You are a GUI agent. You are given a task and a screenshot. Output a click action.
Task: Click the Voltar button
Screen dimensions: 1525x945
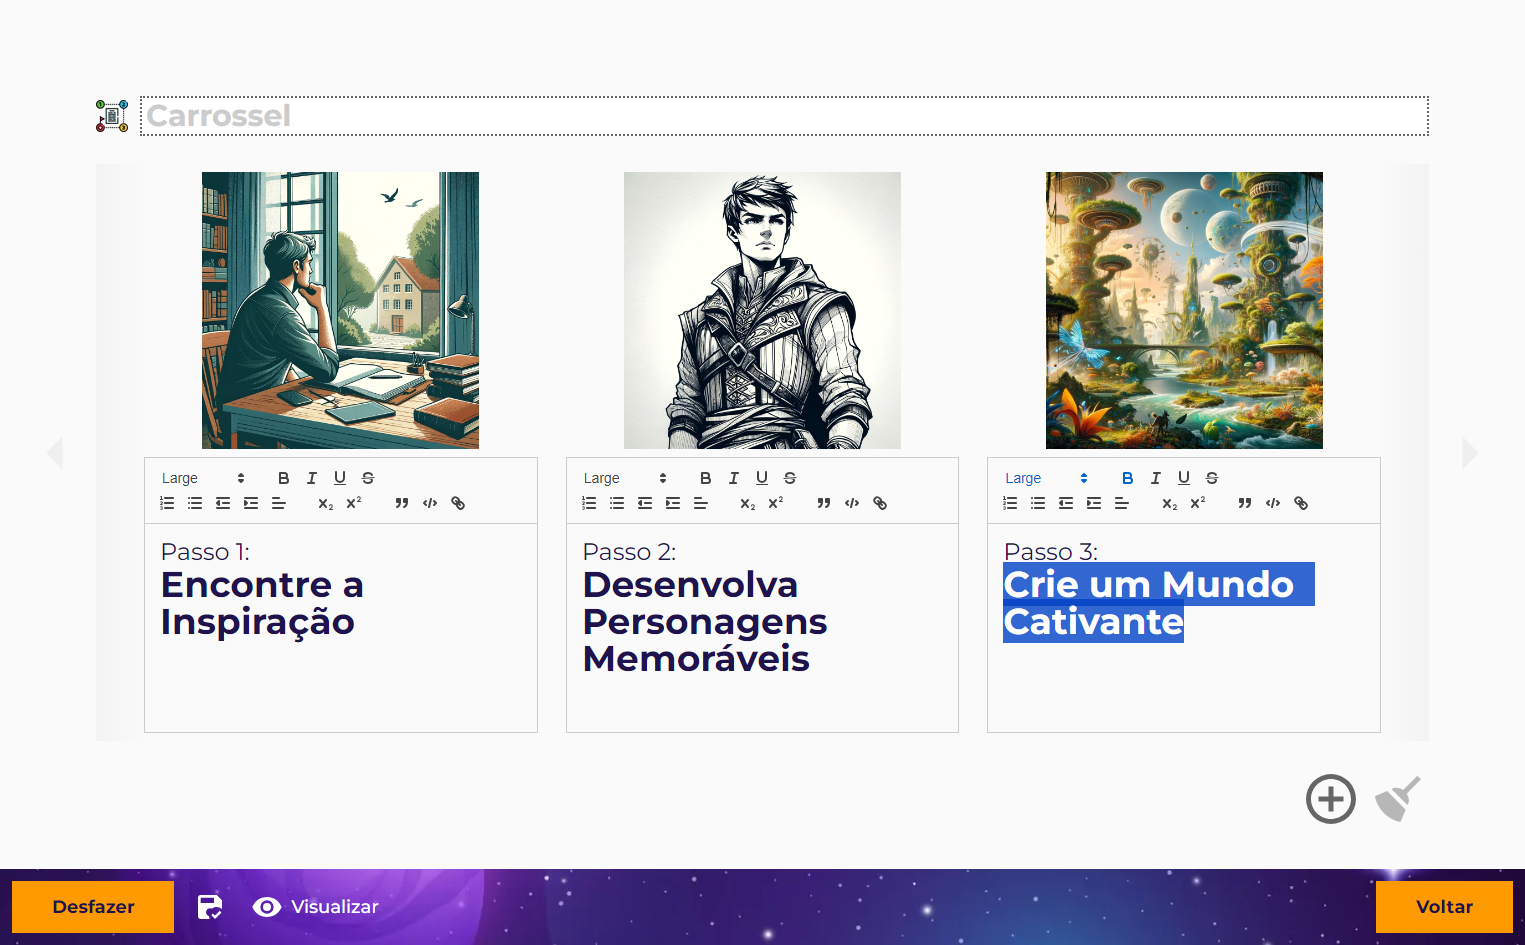pos(1444,907)
